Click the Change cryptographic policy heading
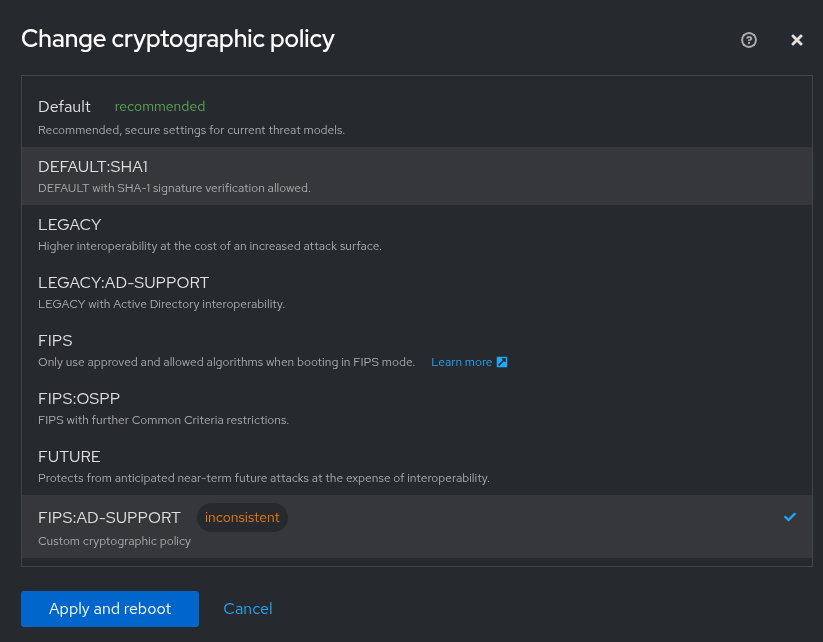This screenshot has height=642, width=823. point(178,39)
